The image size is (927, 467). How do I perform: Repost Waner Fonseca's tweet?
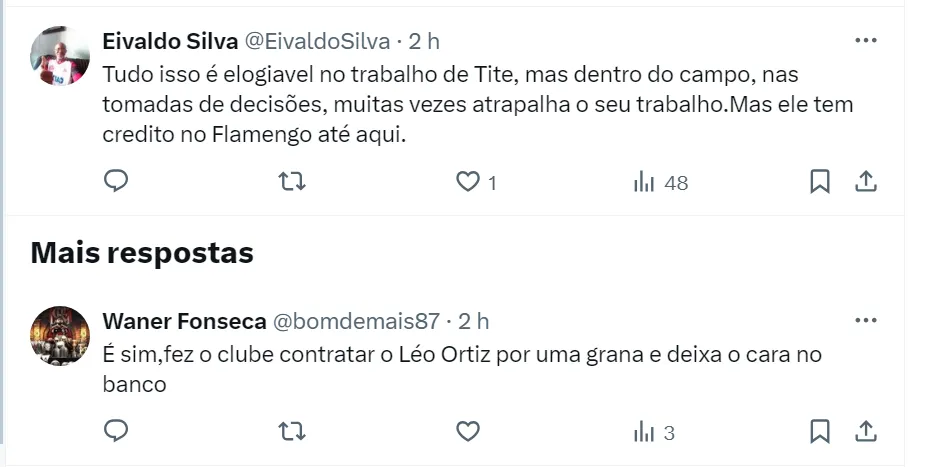click(291, 432)
